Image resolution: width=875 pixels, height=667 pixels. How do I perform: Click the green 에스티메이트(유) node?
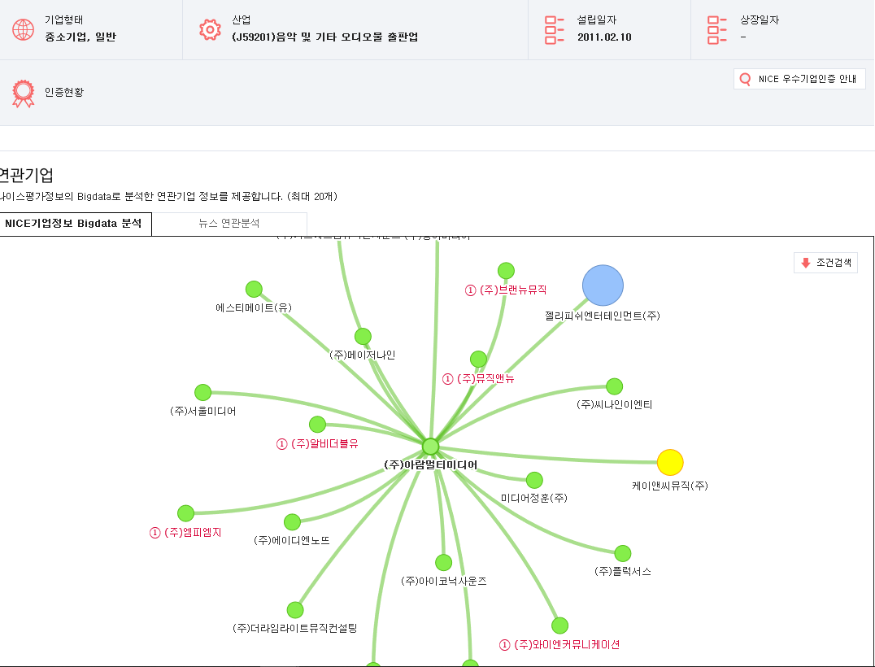tap(254, 289)
